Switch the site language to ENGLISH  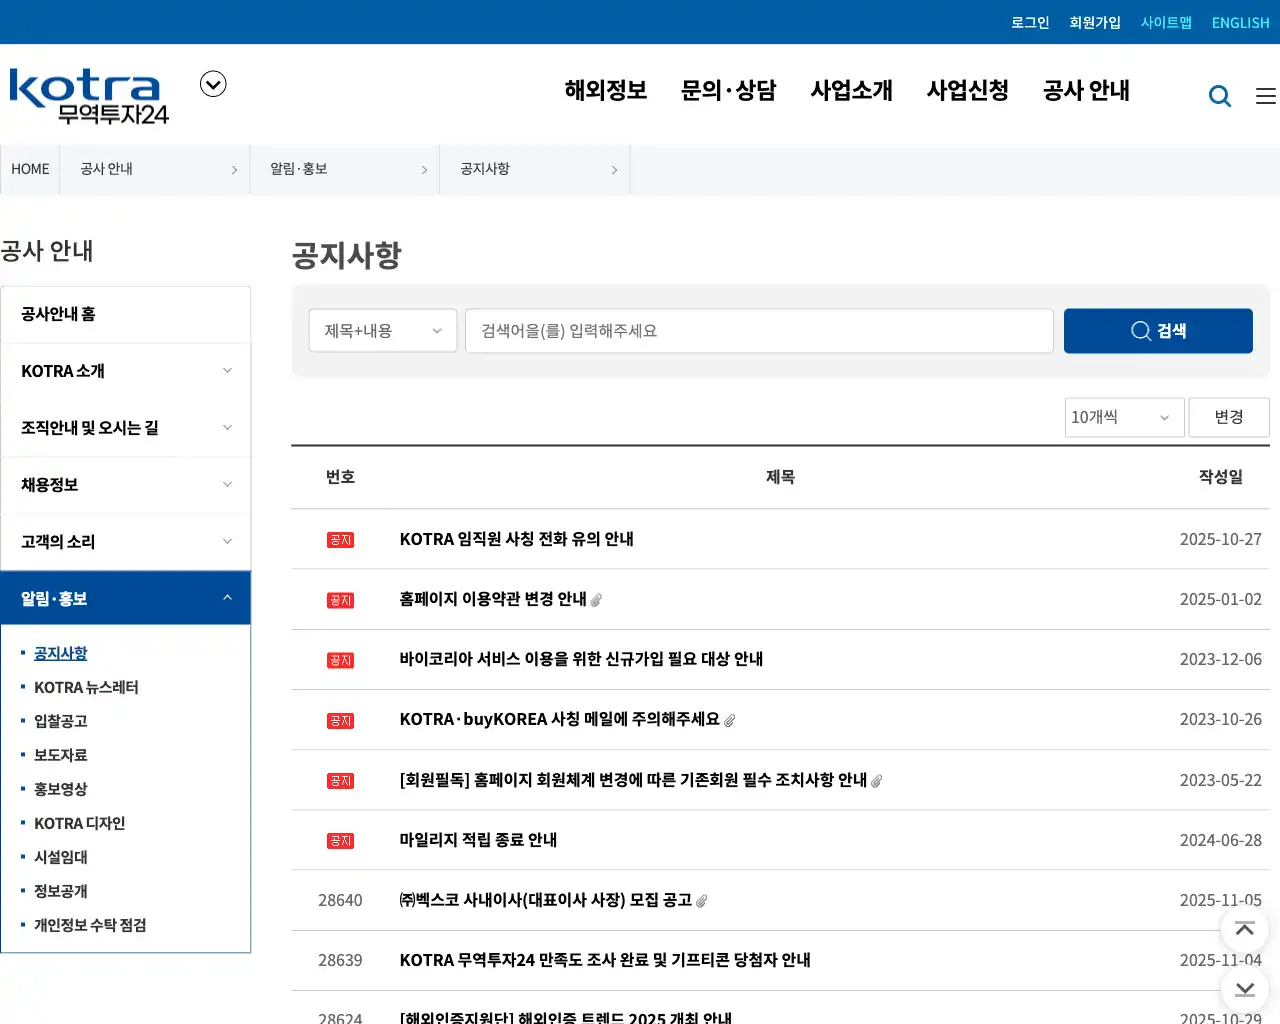(1240, 22)
